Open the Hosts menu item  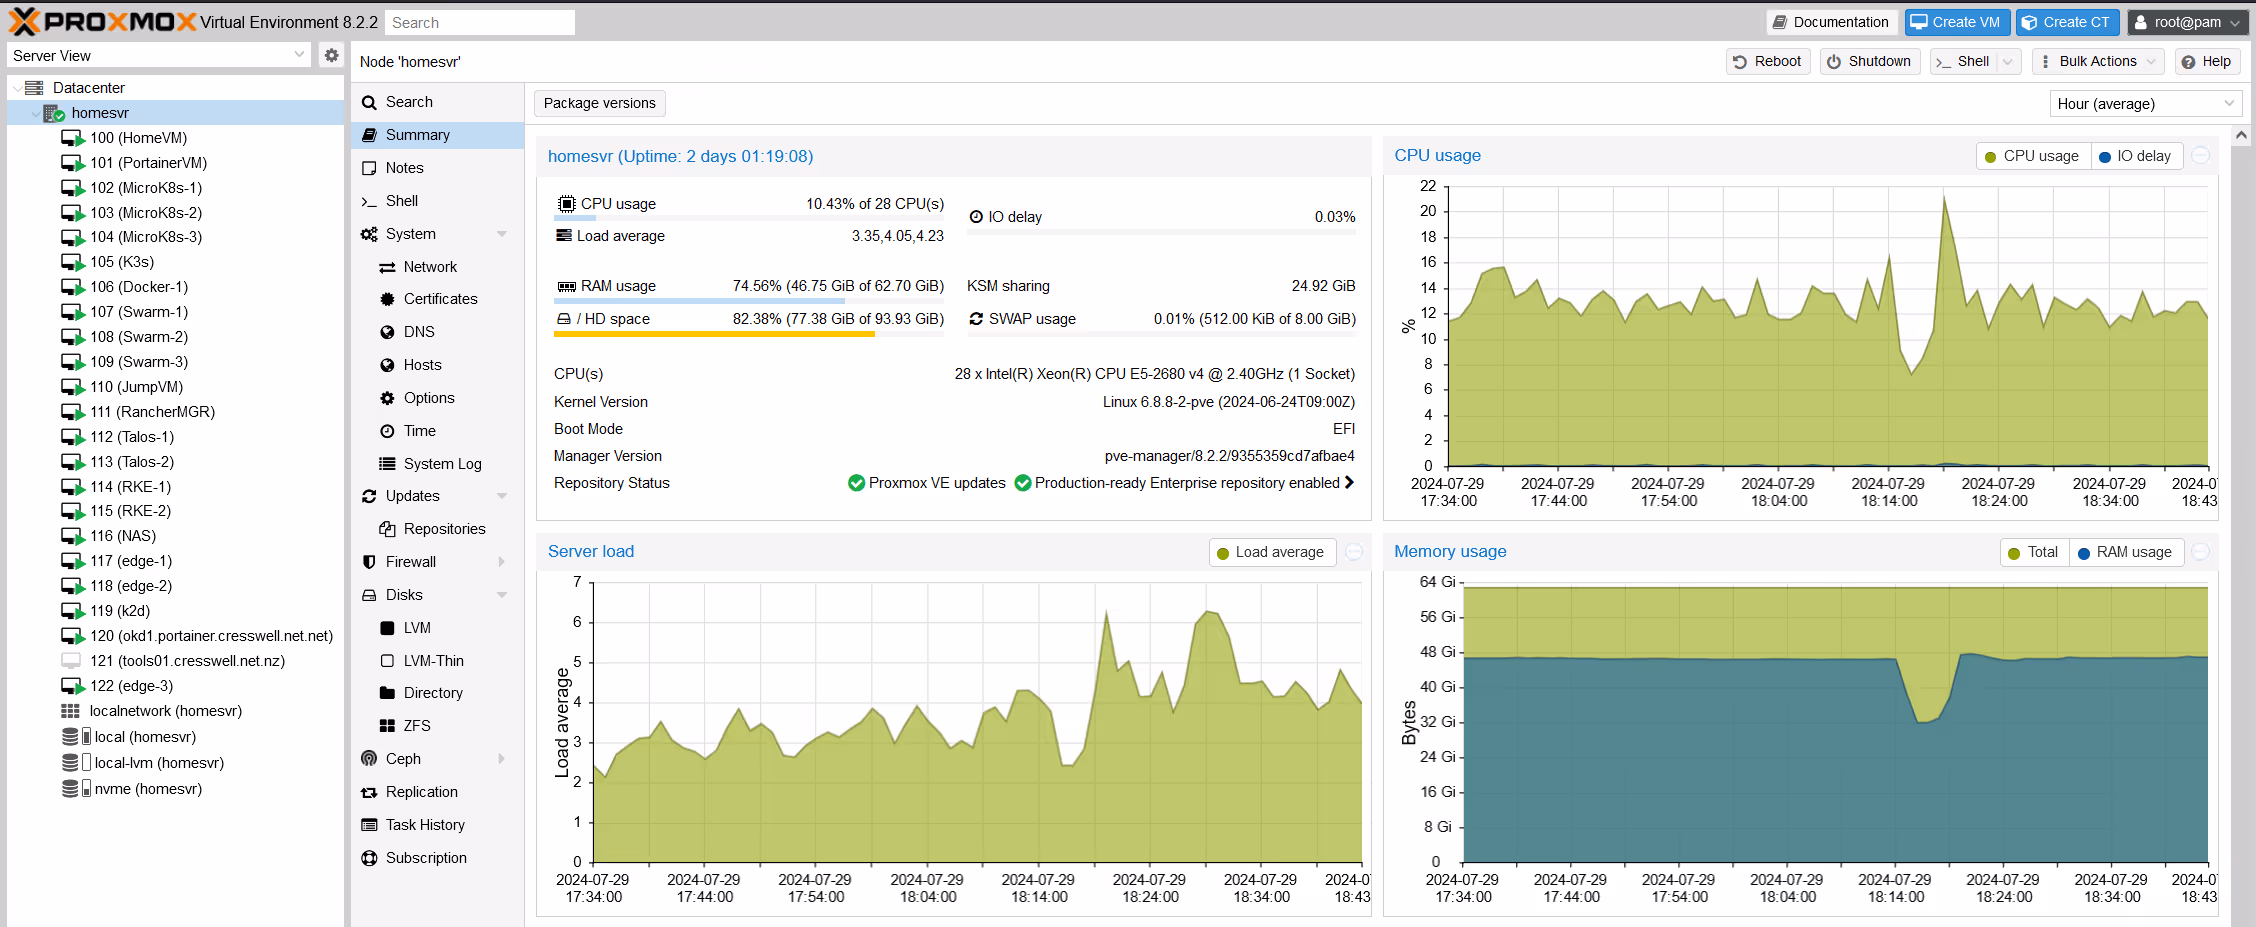click(x=437, y=365)
